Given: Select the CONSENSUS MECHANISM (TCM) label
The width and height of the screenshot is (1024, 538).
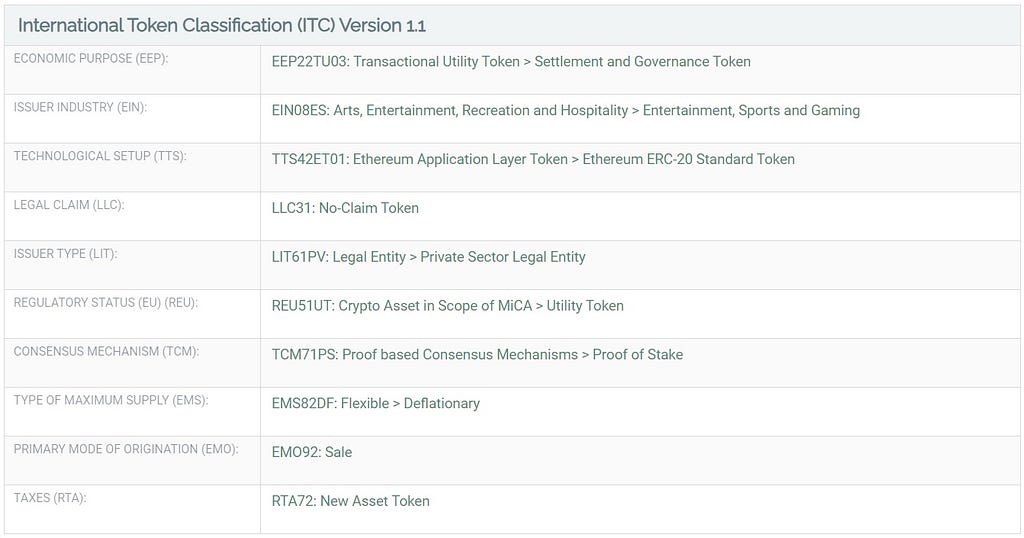Looking at the screenshot, I should (106, 351).
